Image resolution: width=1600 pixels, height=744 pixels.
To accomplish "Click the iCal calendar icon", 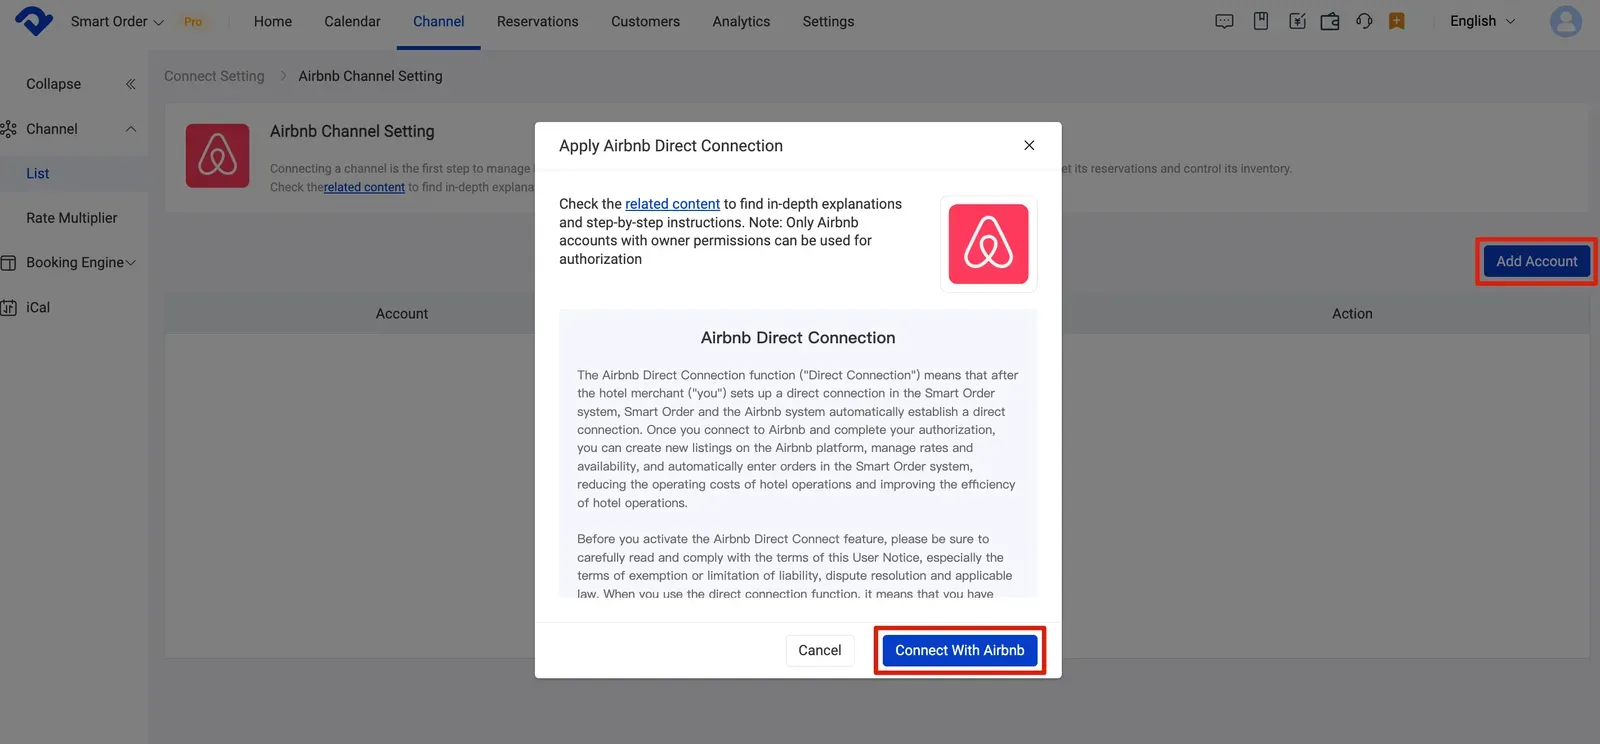I will coord(9,307).
